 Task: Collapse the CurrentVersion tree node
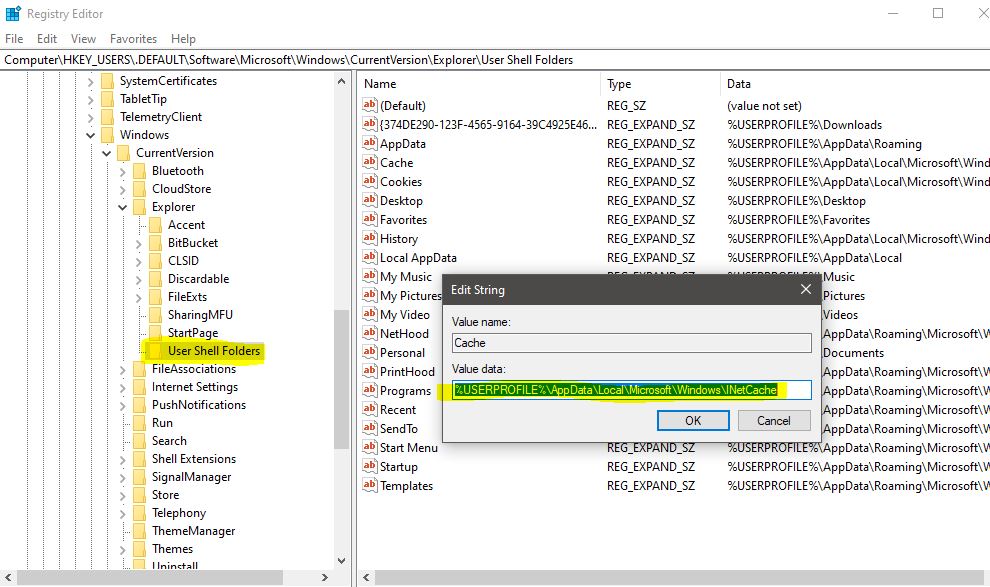point(106,153)
